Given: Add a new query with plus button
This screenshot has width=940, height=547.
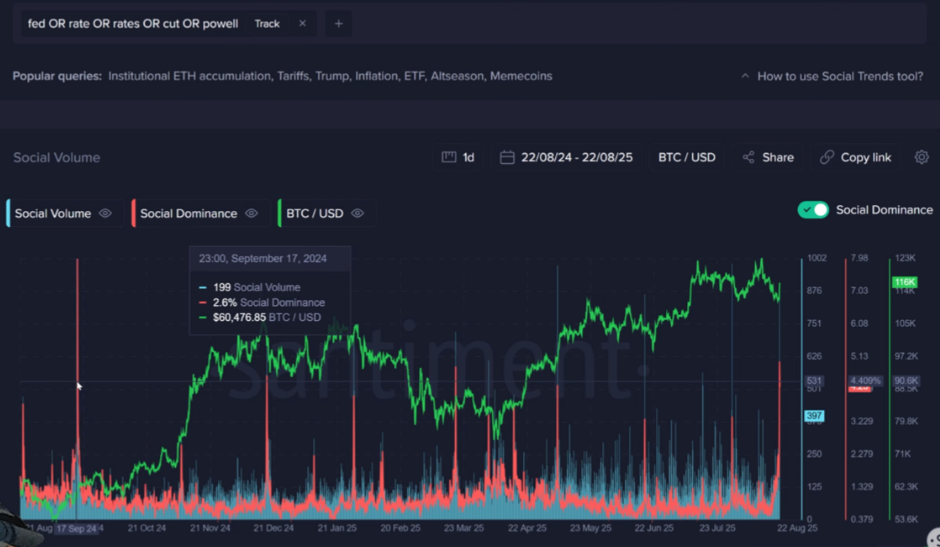Looking at the screenshot, I should tap(338, 23).
